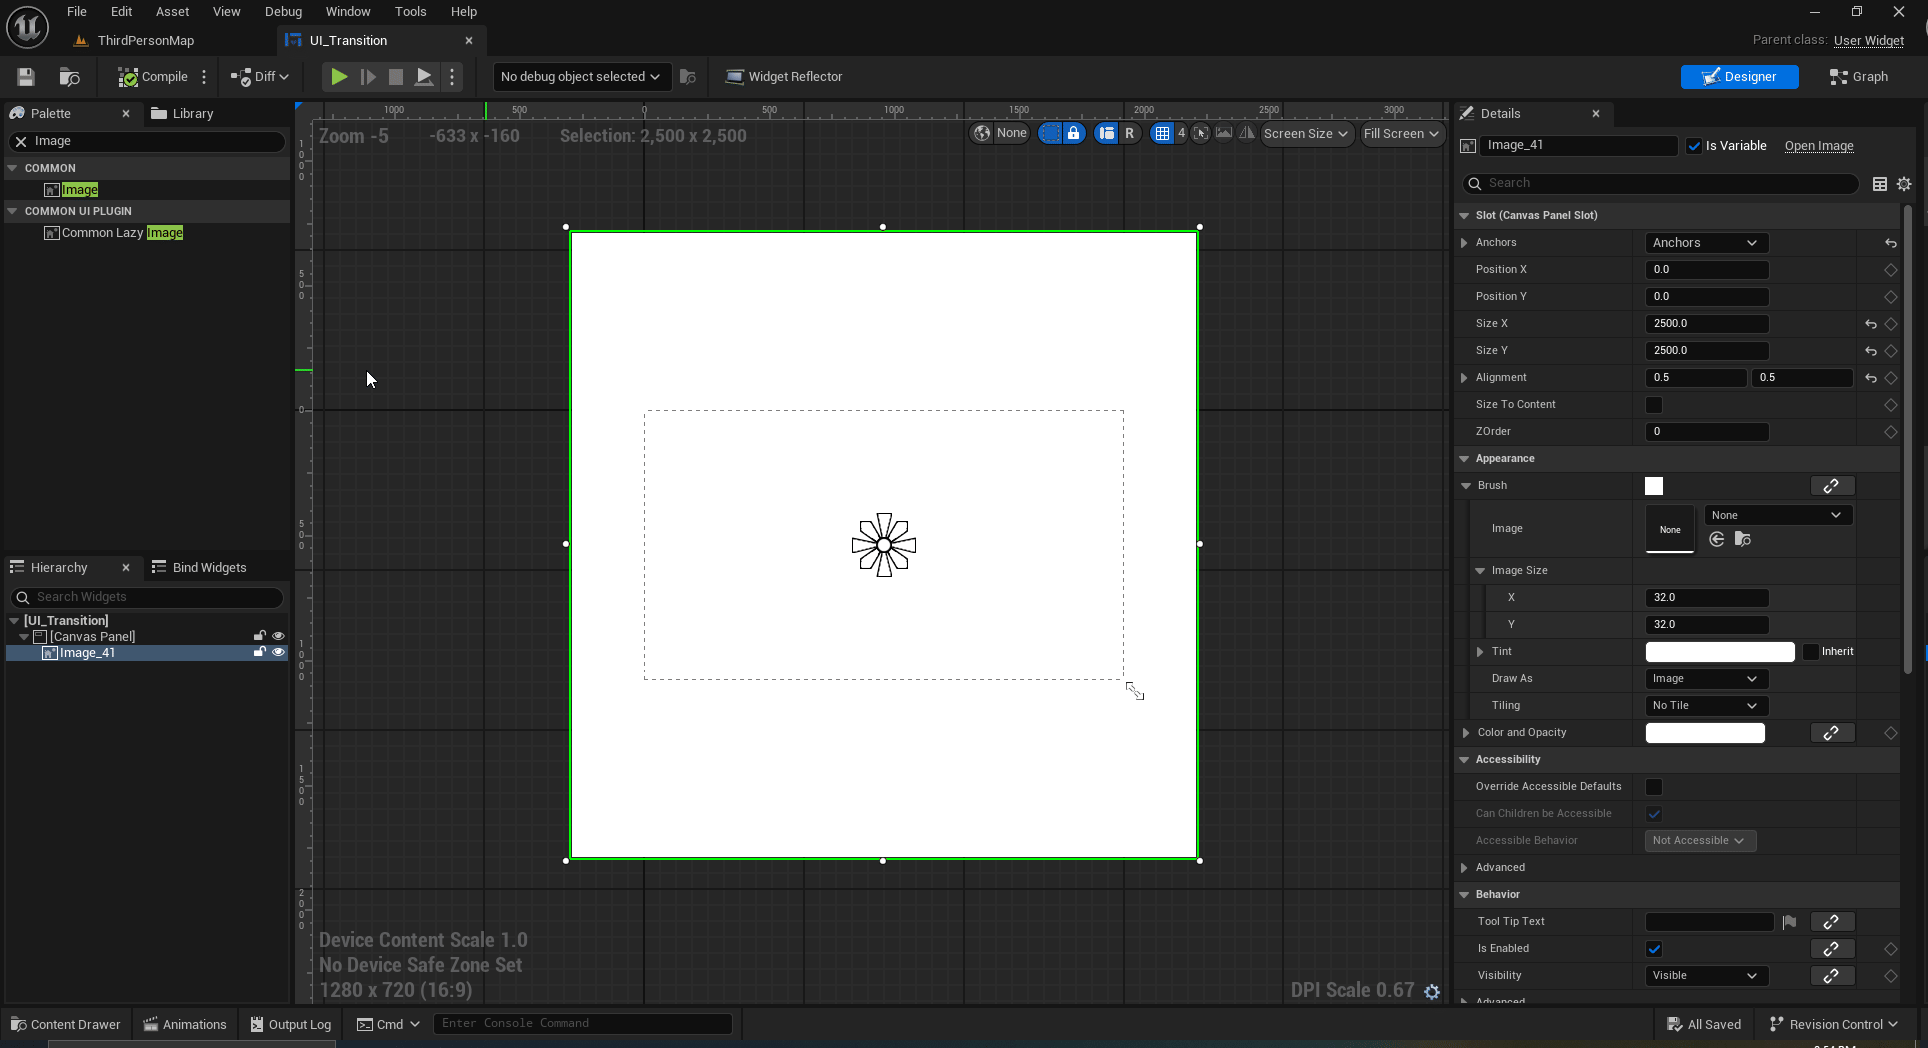
Task: Open the Screen Size dropdown
Action: pyautogui.click(x=1306, y=133)
